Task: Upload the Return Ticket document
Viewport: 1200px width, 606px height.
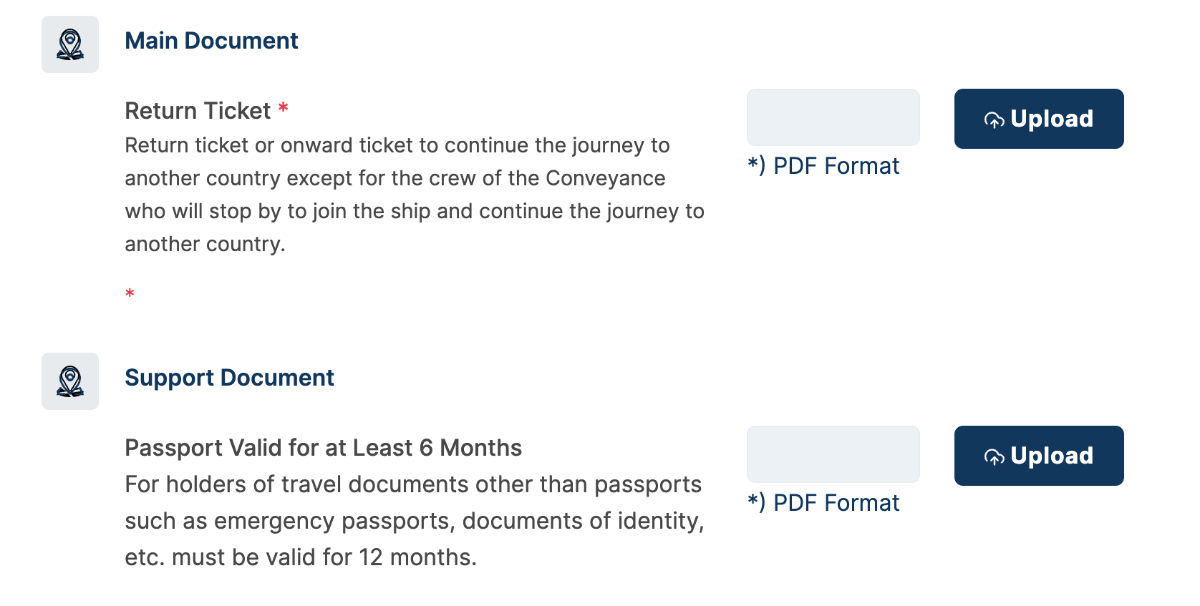Action: (x=1038, y=119)
